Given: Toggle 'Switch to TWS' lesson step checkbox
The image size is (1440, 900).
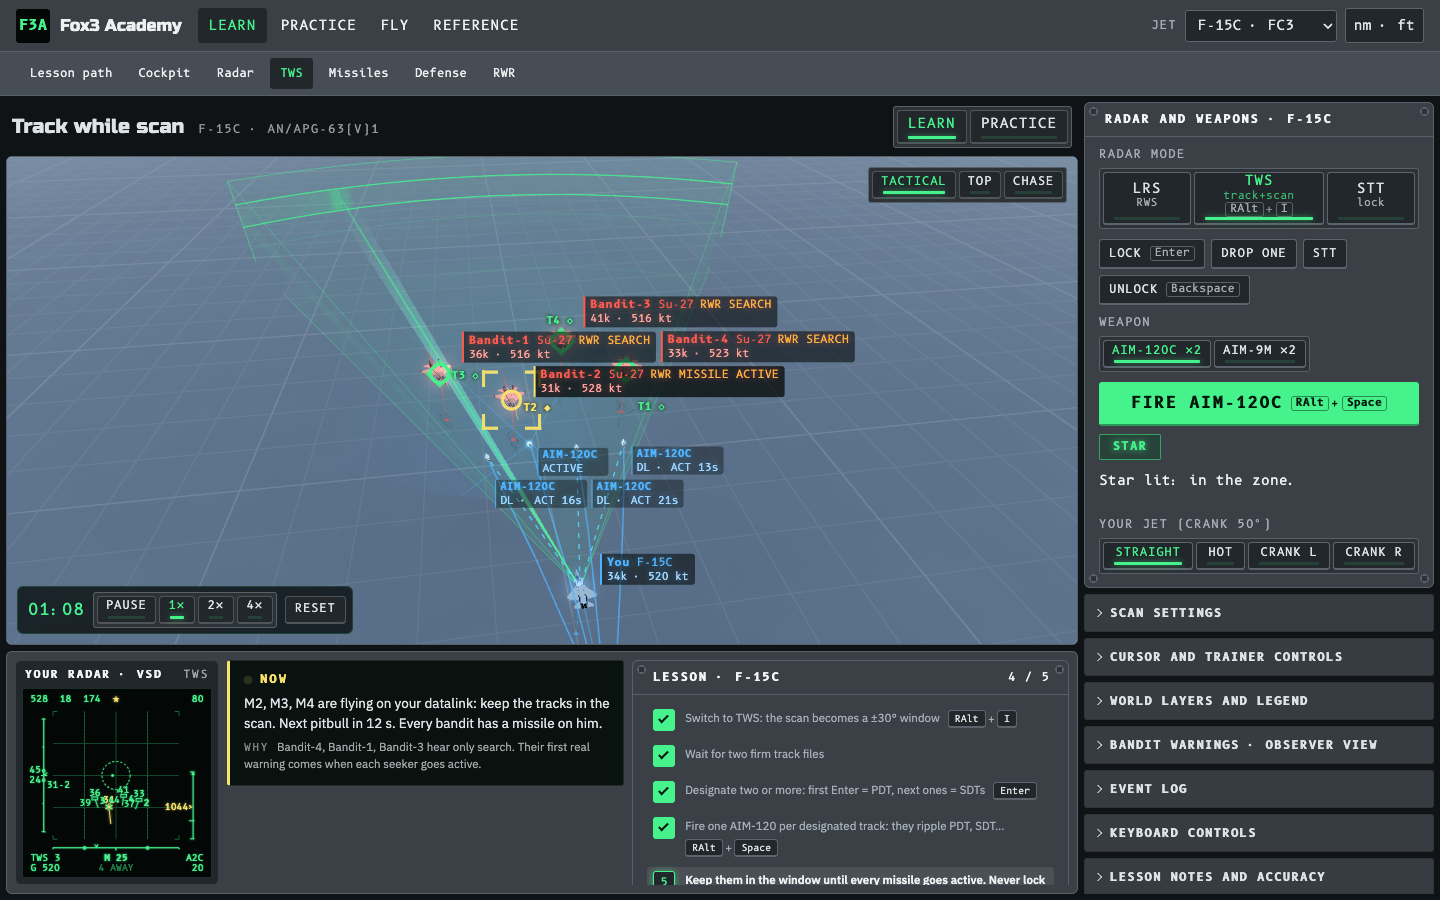Looking at the screenshot, I should coord(664,719).
